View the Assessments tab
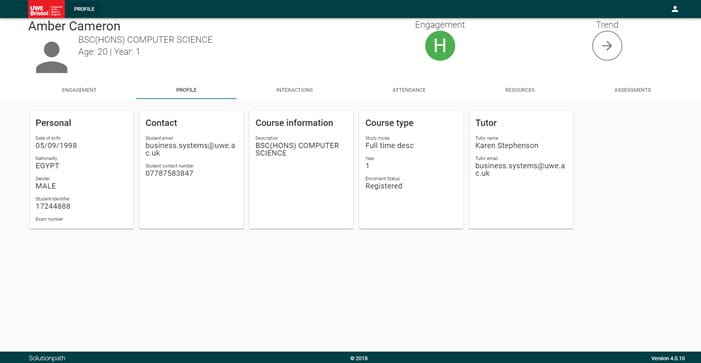This screenshot has height=363, width=701. click(632, 90)
